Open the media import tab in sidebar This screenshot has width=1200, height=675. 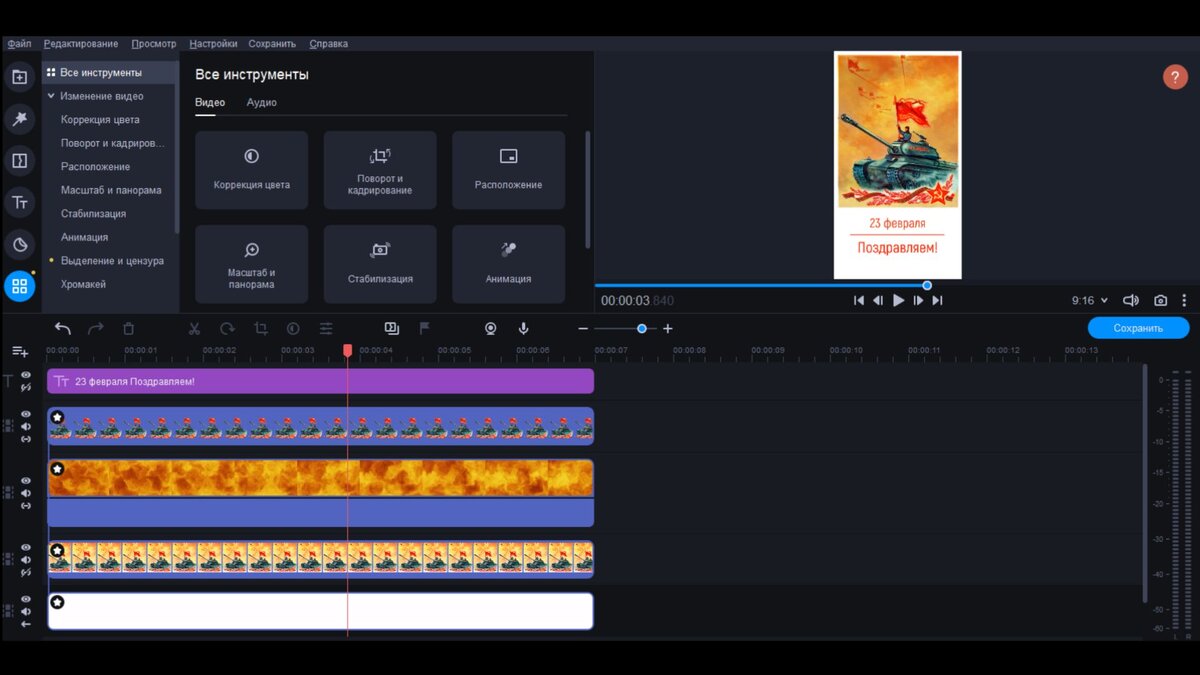[19, 77]
